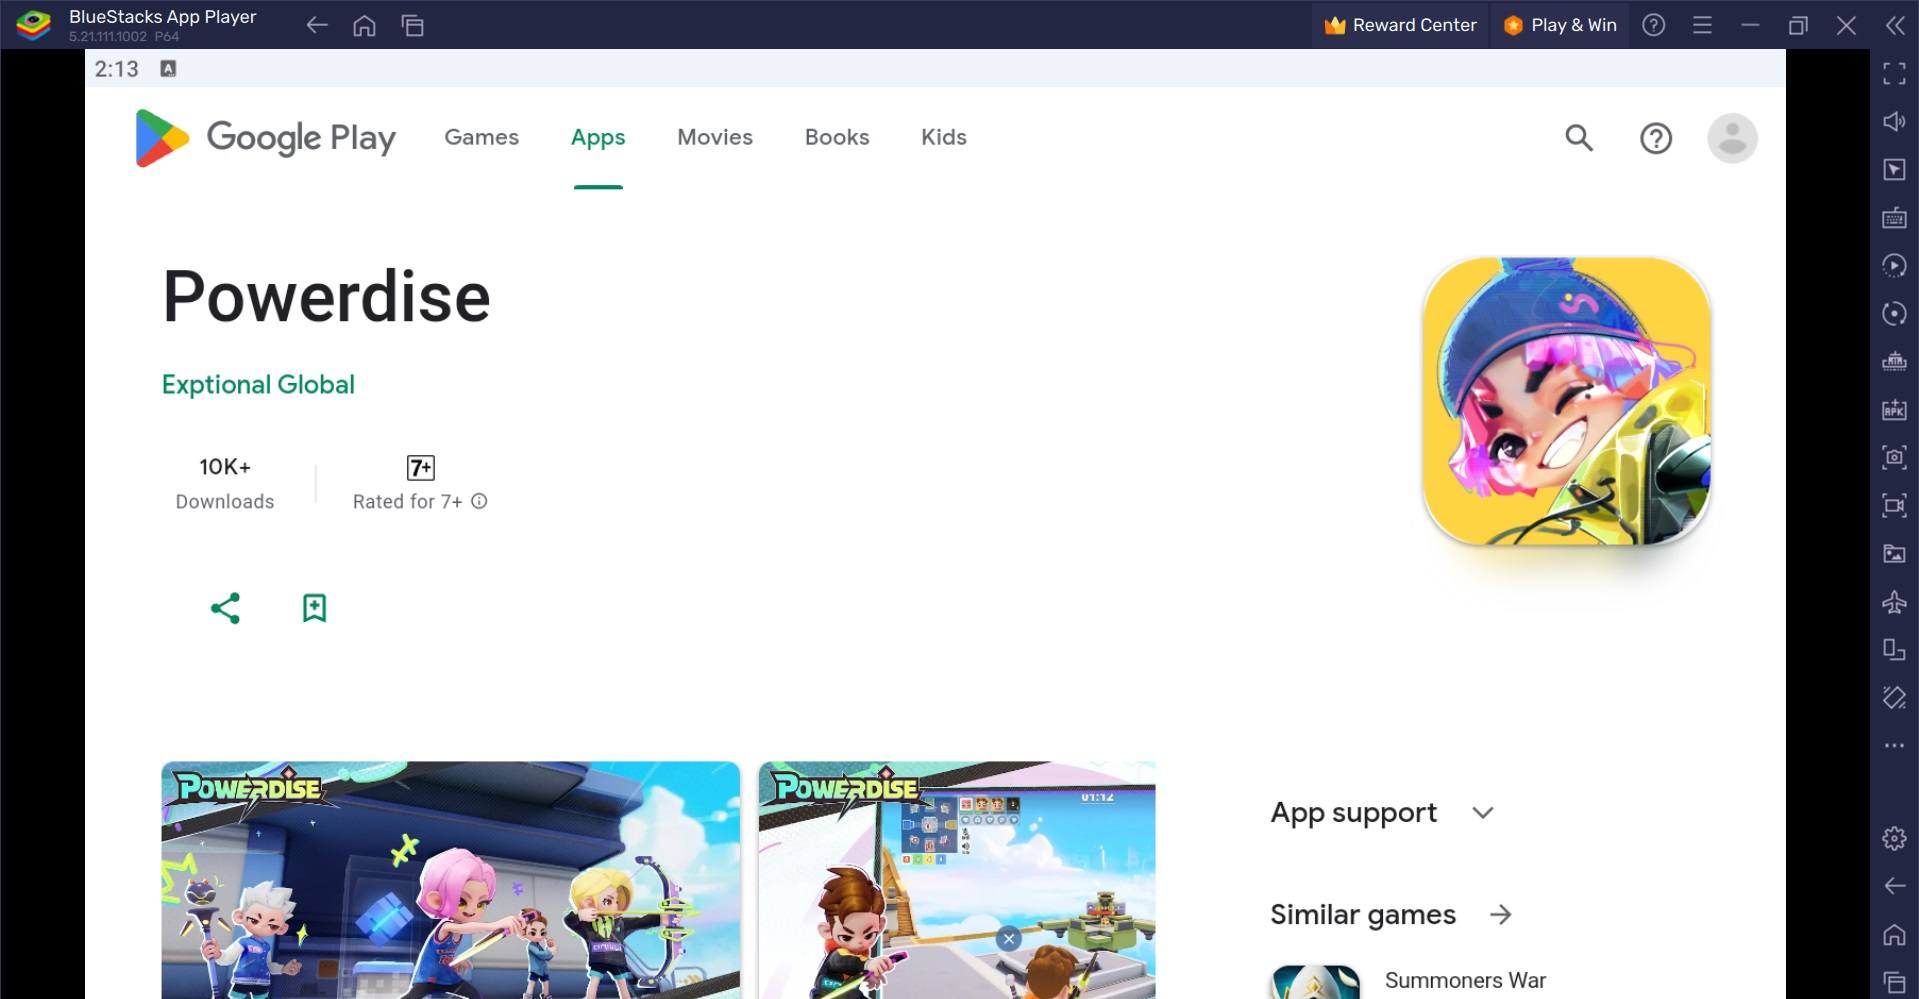This screenshot has width=1919, height=999.
Task: Open recent apps icon at sidebar bottom
Action: click(1894, 982)
